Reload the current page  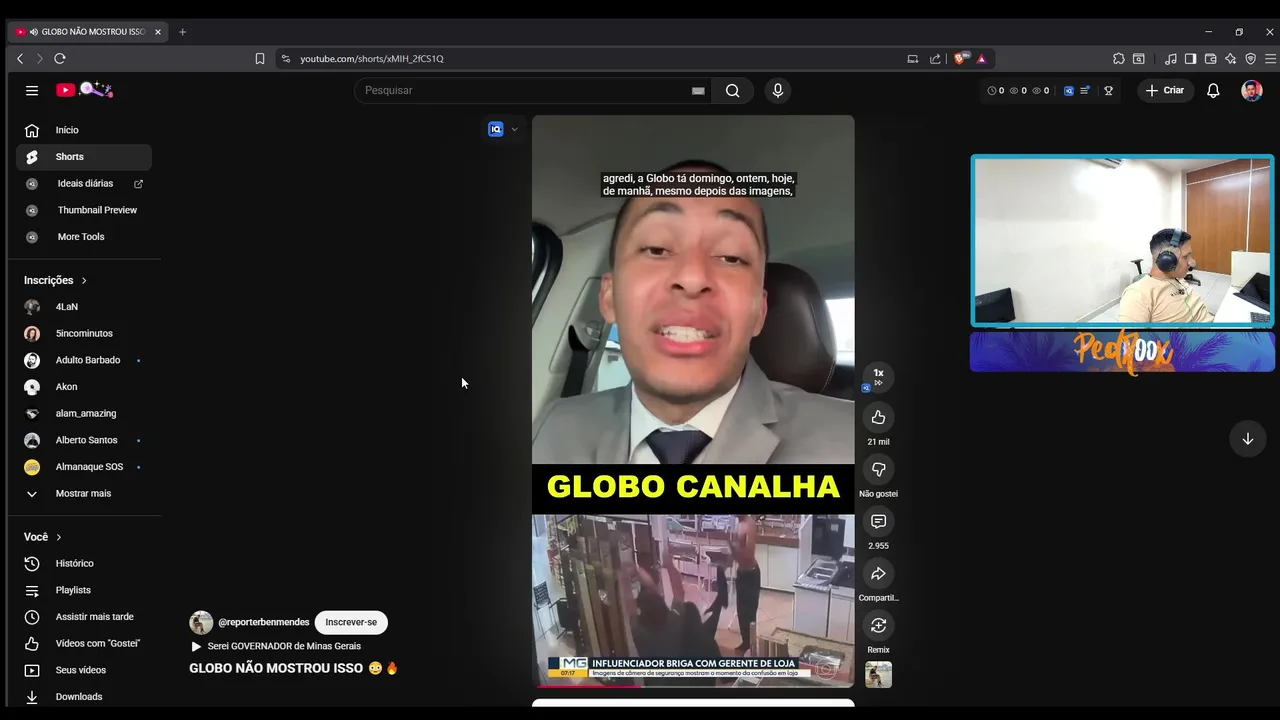[60, 59]
